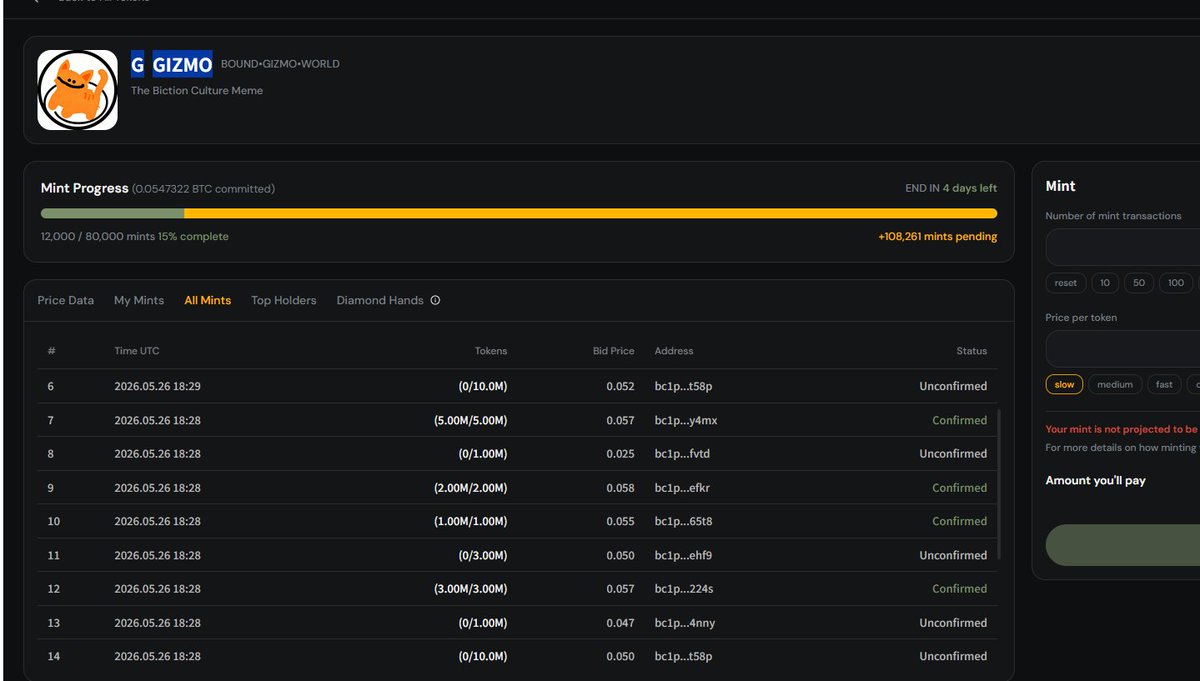Open the Price Data tab

(66, 300)
